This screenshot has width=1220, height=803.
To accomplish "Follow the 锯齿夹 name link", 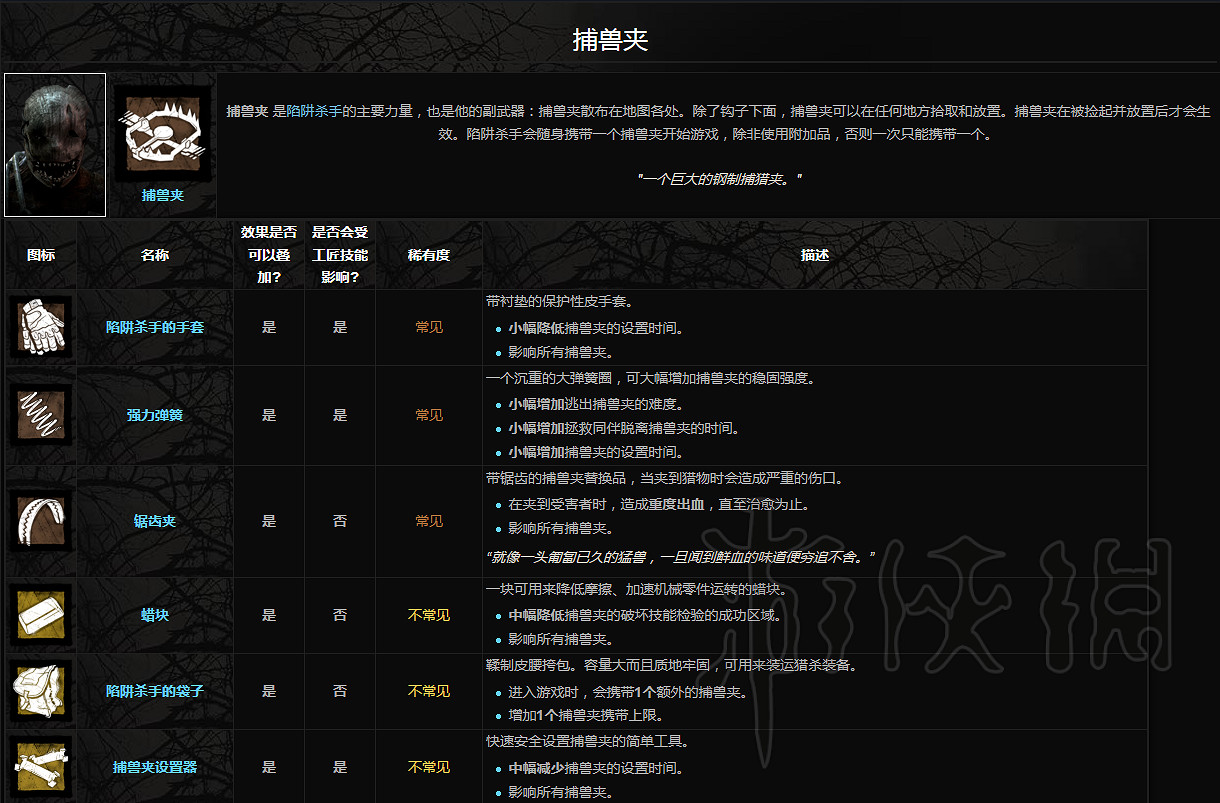I will [x=155, y=521].
